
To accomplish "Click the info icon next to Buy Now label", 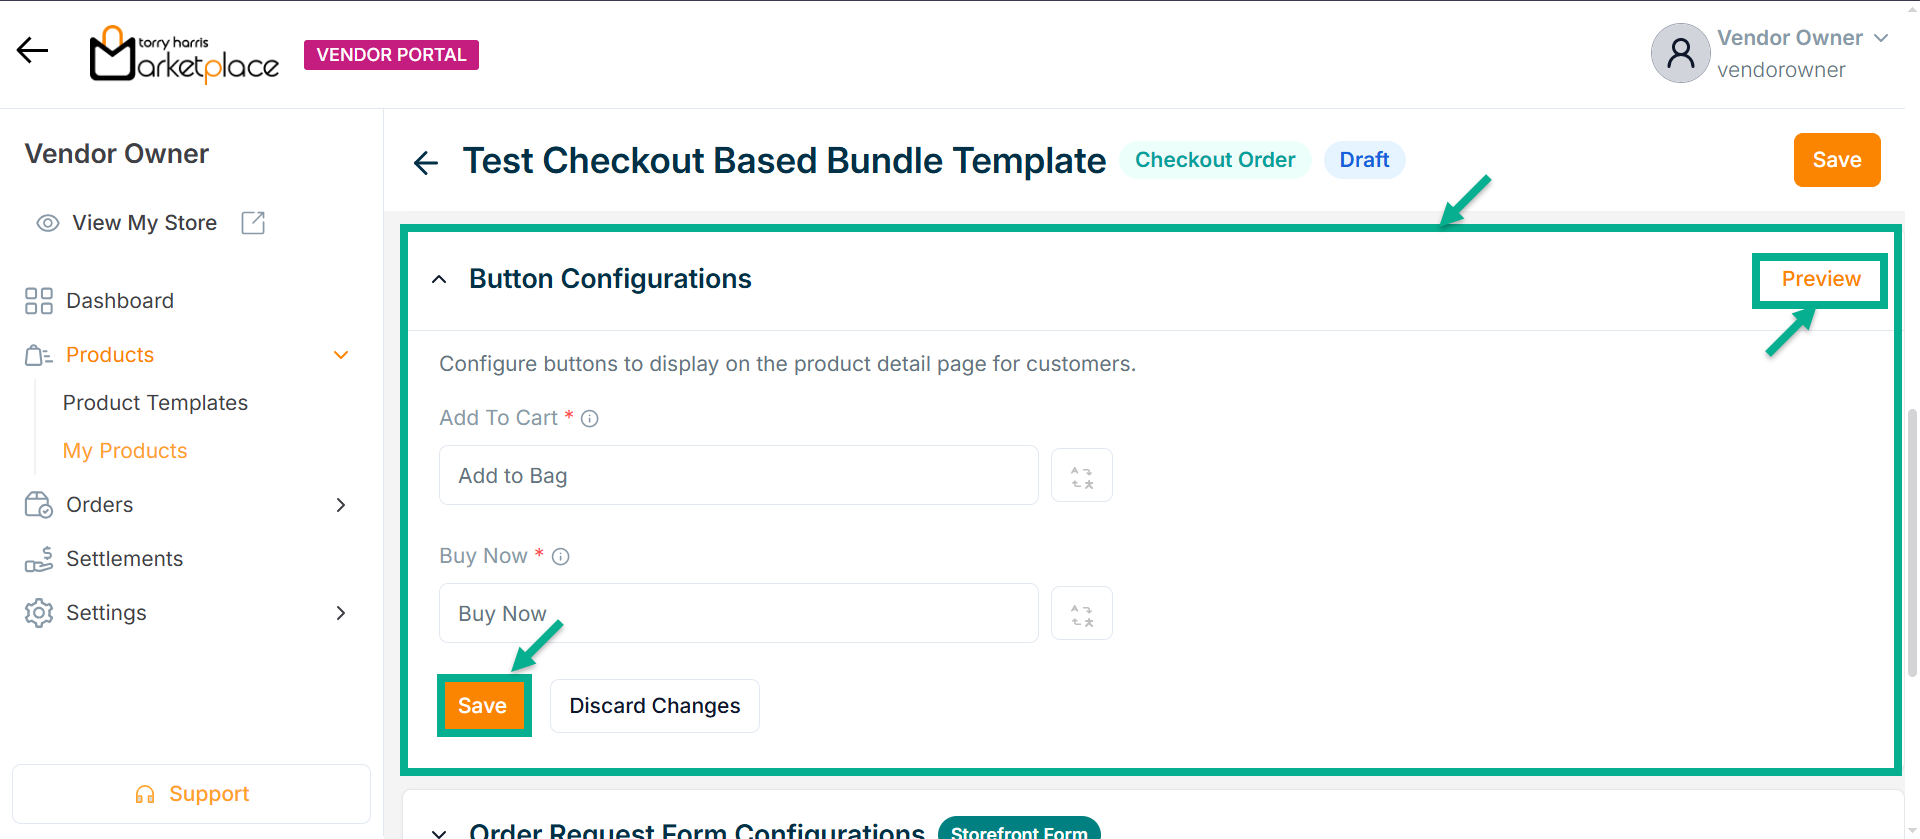I will (x=561, y=557).
